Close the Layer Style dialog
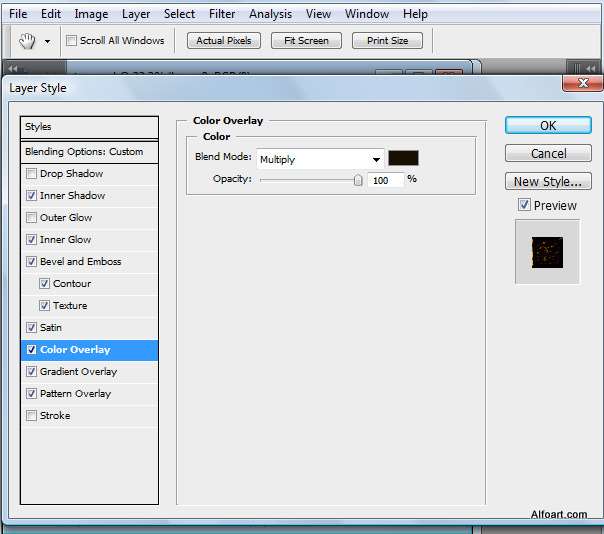This screenshot has height=534, width=604. (x=583, y=83)
